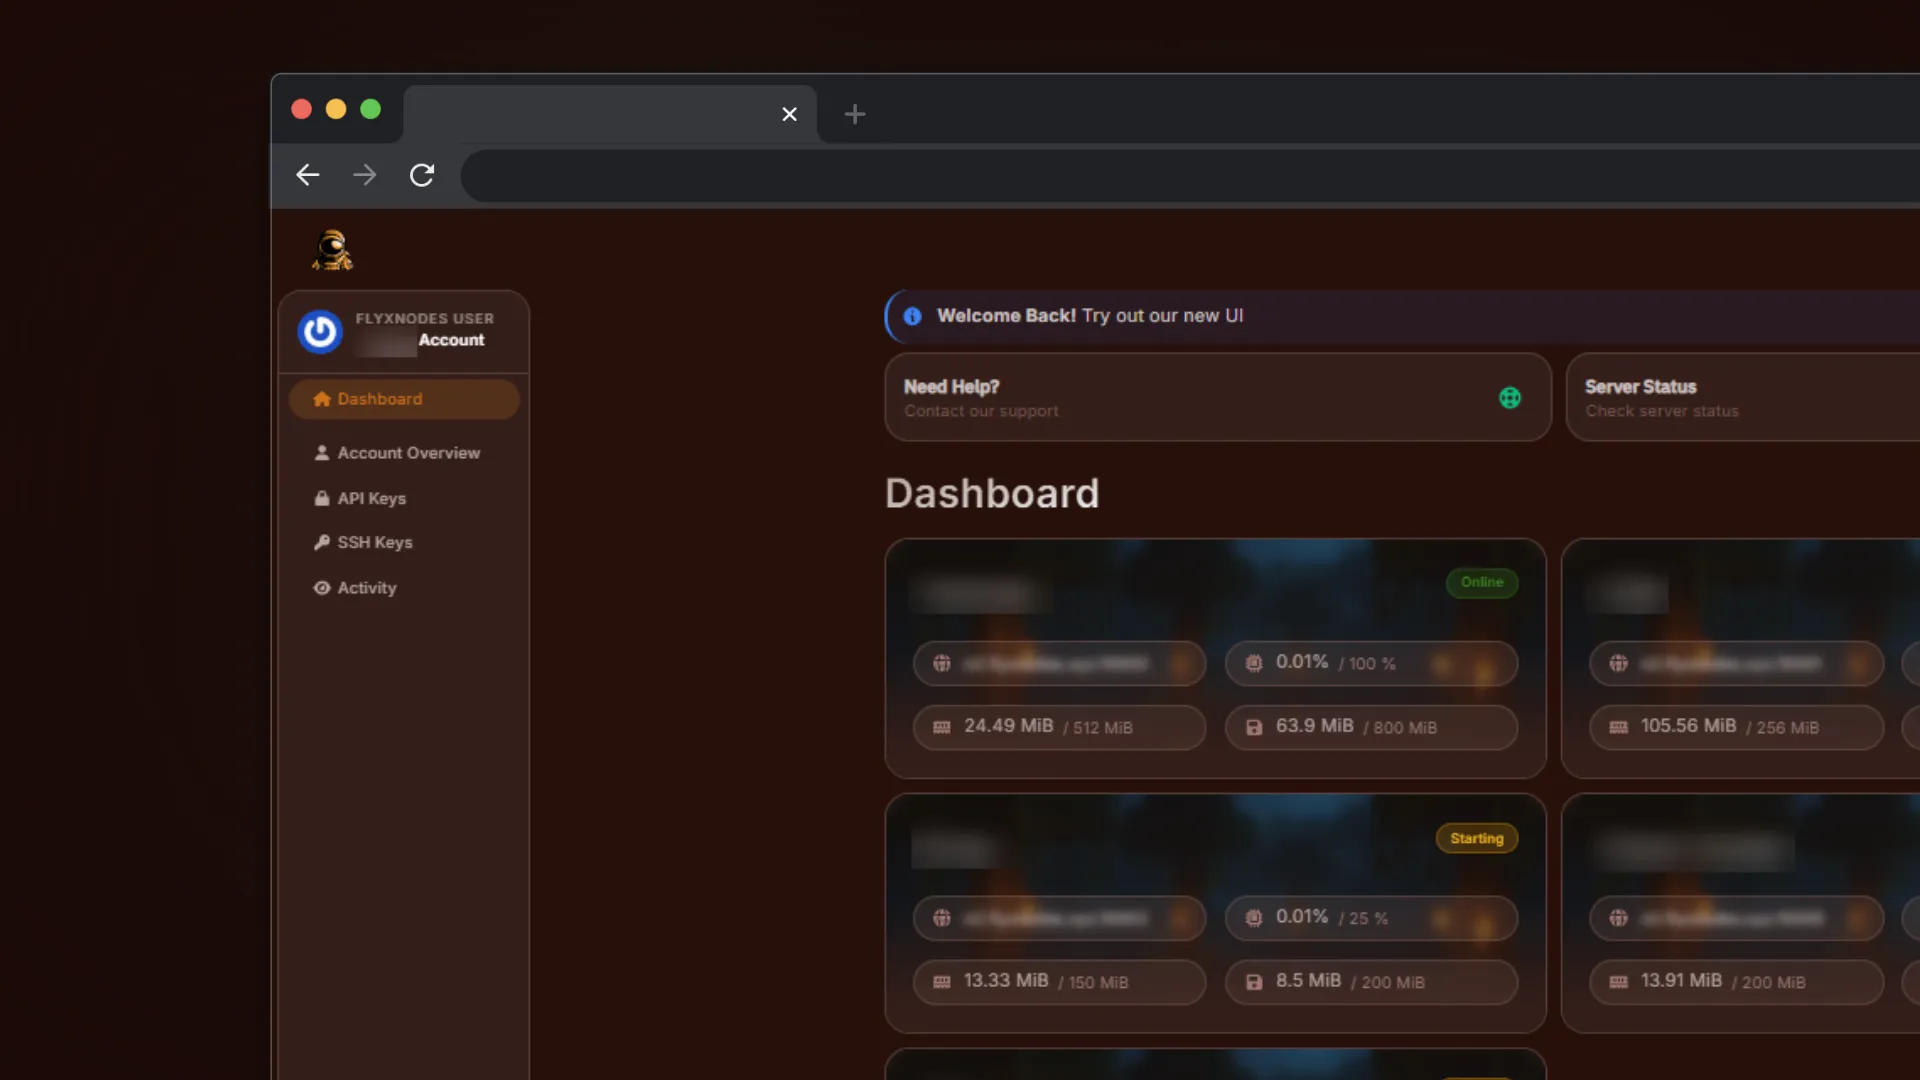Open a new browser tab
Image resolution: width=1920 pixels, height=1080 pixels.
coord(854,114)
